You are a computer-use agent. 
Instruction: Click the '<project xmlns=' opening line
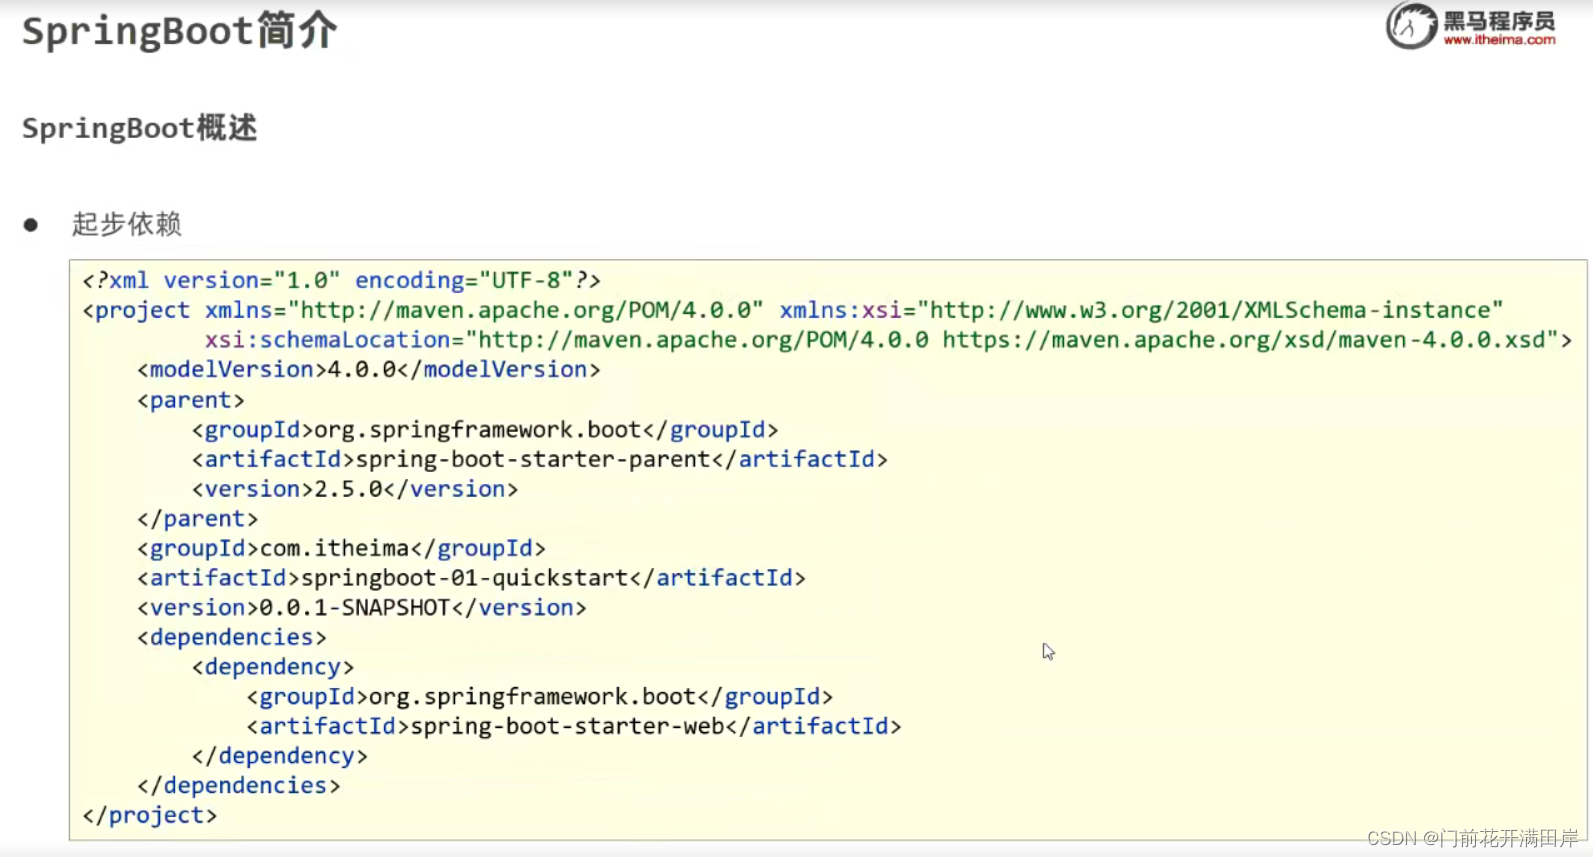coord(793,310)
